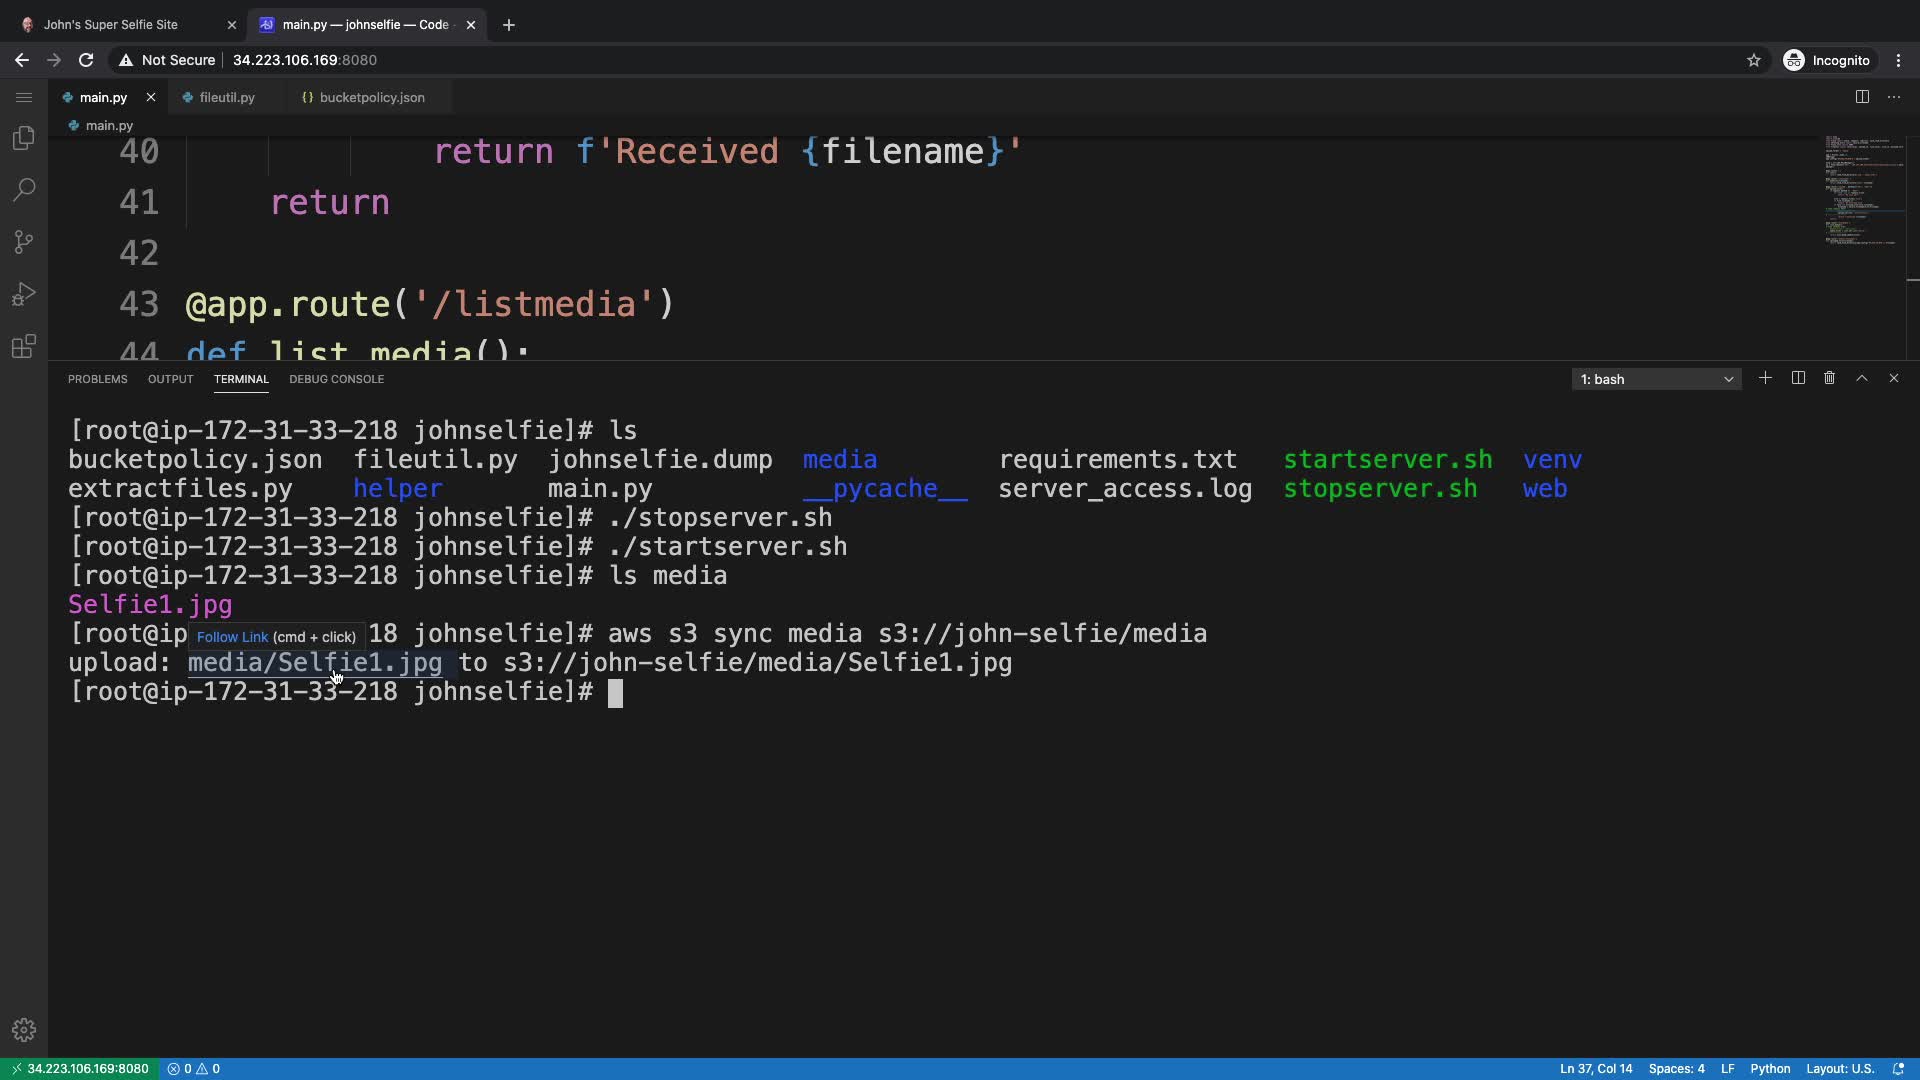The height and width of the screenshot is (1080, 1920).
Task: Switch to the fileutil.py editor tab
Action: click(x=227, y=97)
